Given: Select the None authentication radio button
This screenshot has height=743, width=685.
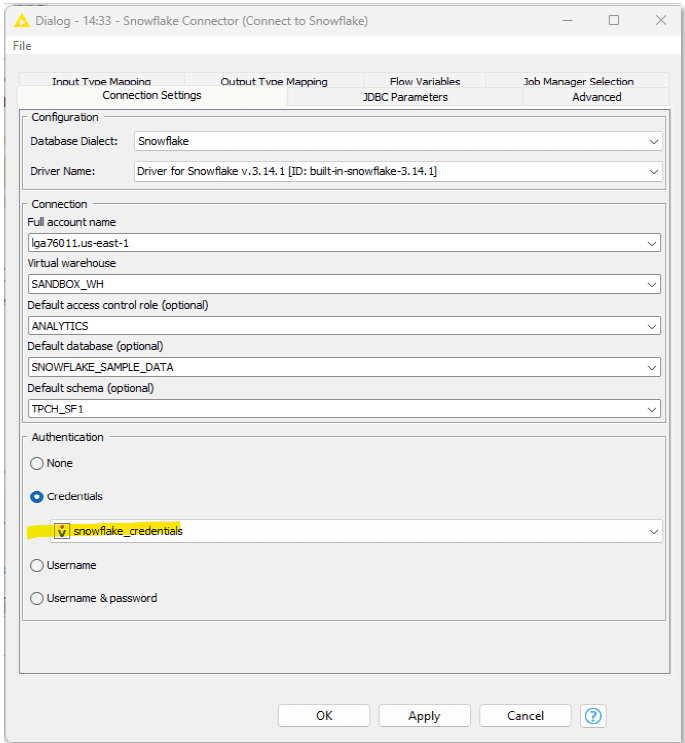Looking at the screenshot, I should pyautogui.click(x=36, y=463).
